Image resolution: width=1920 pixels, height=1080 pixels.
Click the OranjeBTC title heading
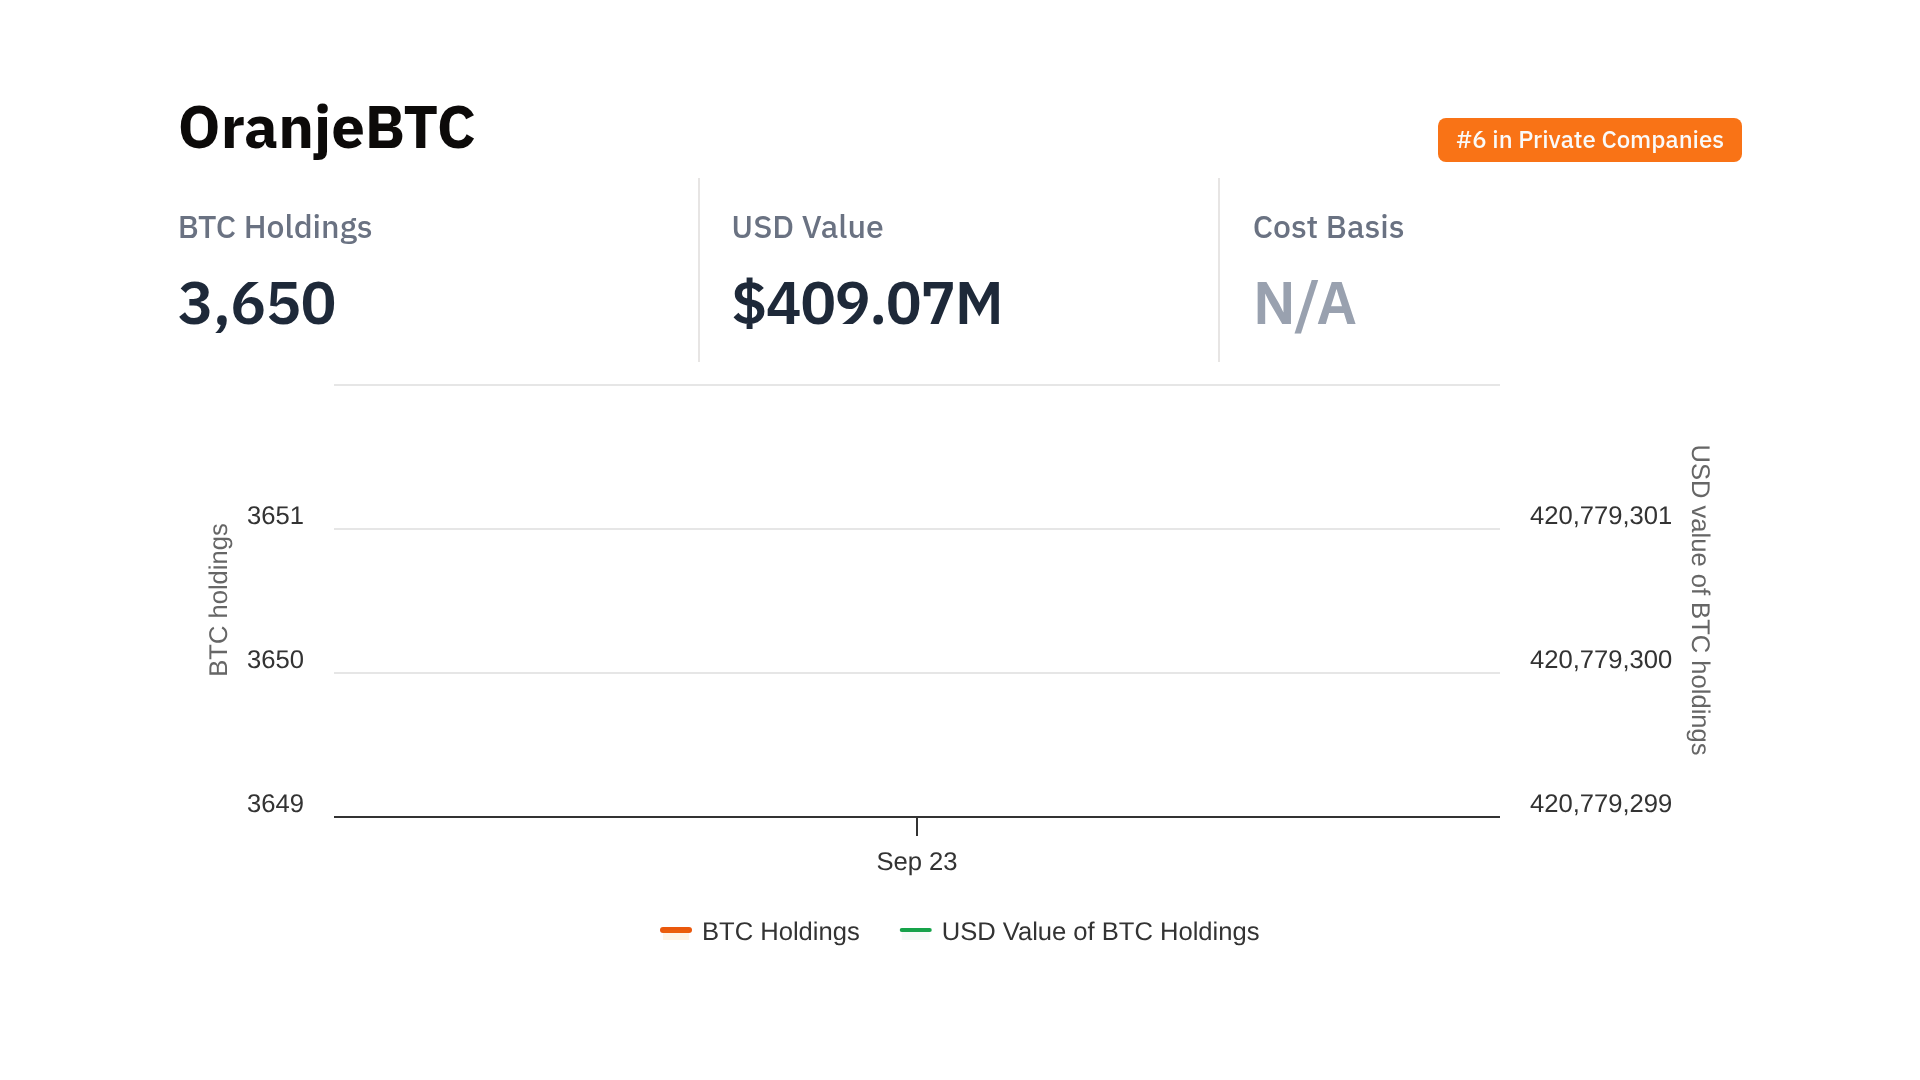pos(326,128)
